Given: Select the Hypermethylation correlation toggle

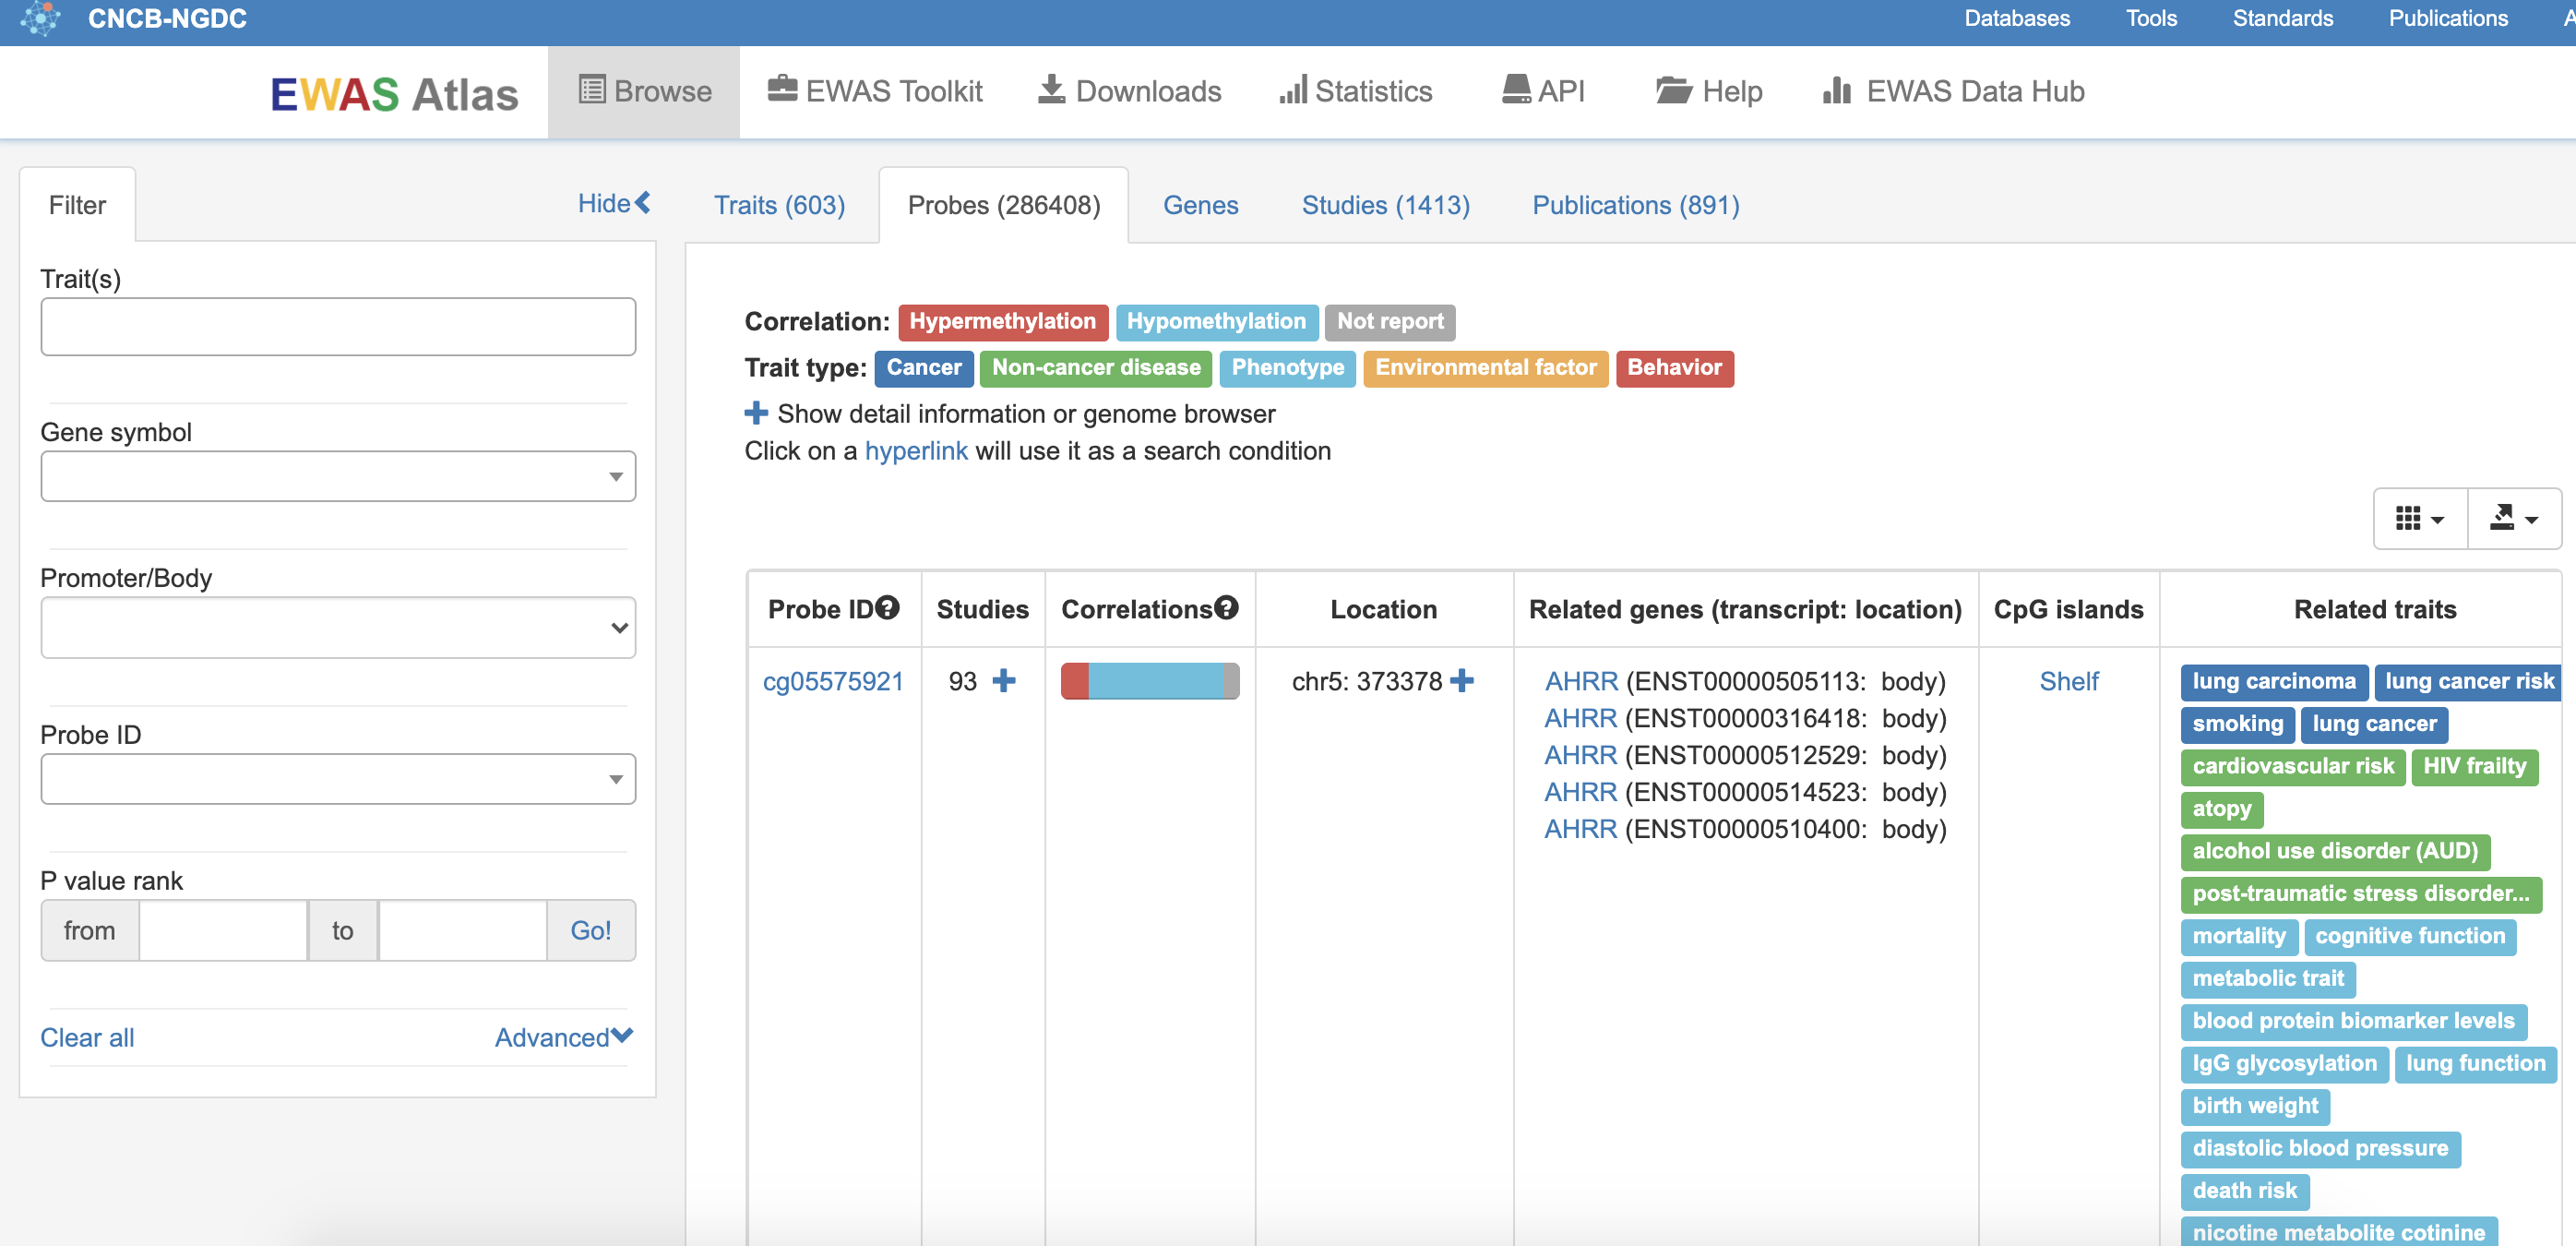Looking at the screenshot, I should coord(1002,320).
